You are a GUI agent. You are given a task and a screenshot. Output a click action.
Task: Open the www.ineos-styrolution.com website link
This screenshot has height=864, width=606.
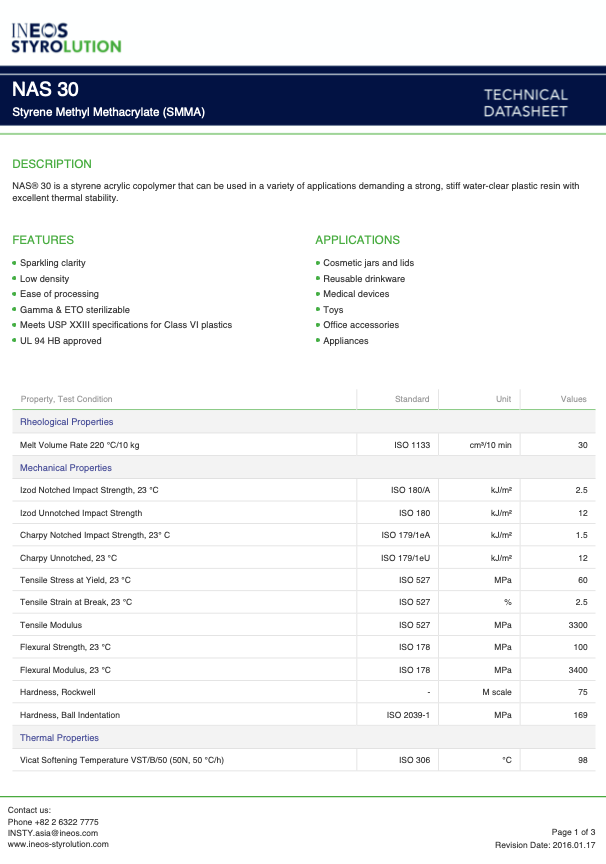[58, 844]
